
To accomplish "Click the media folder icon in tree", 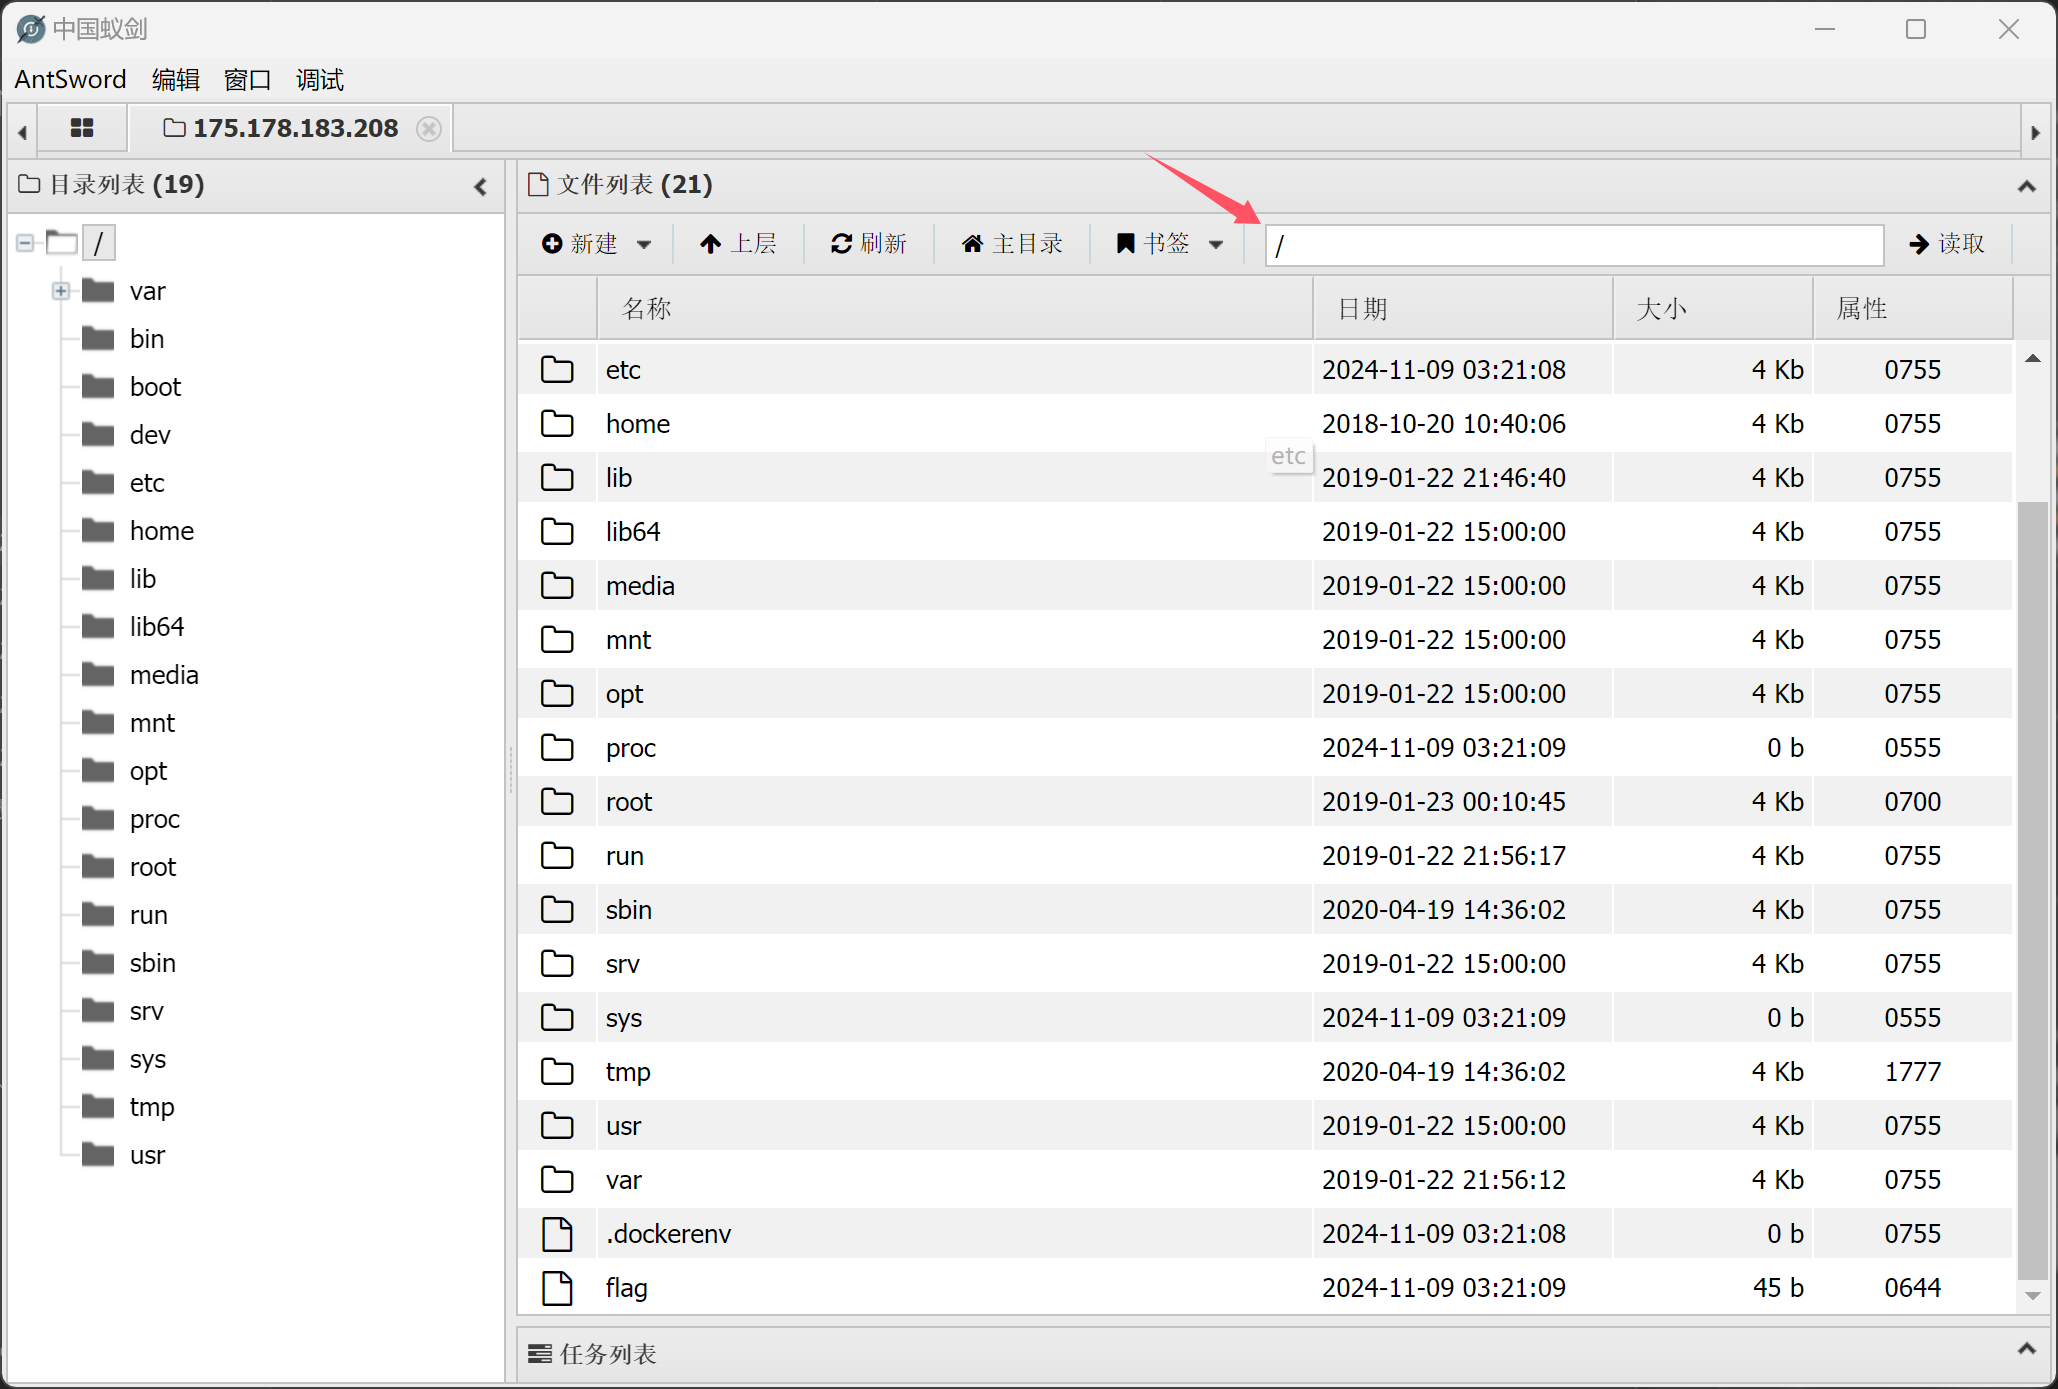I will point(98,674).
